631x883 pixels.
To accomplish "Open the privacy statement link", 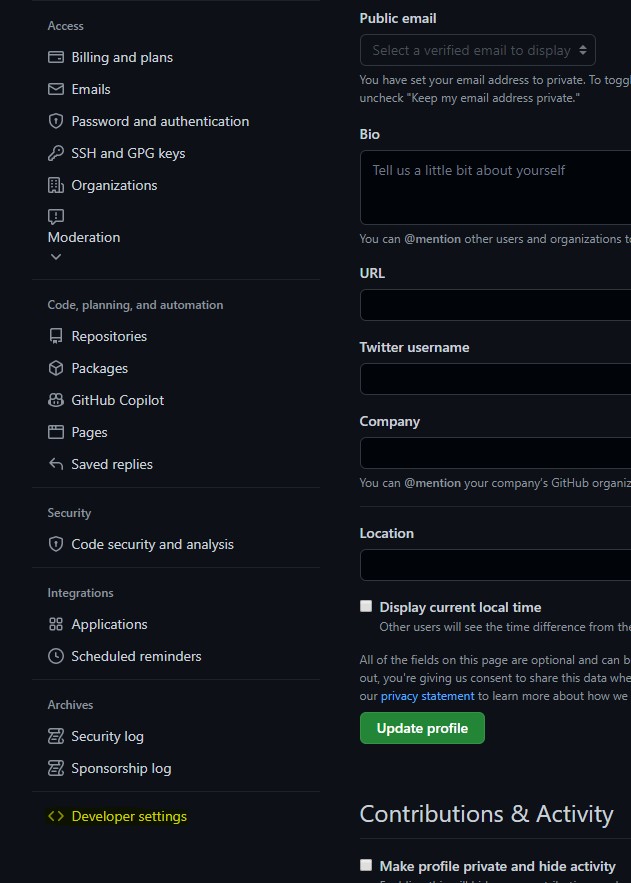I will 427,696.
